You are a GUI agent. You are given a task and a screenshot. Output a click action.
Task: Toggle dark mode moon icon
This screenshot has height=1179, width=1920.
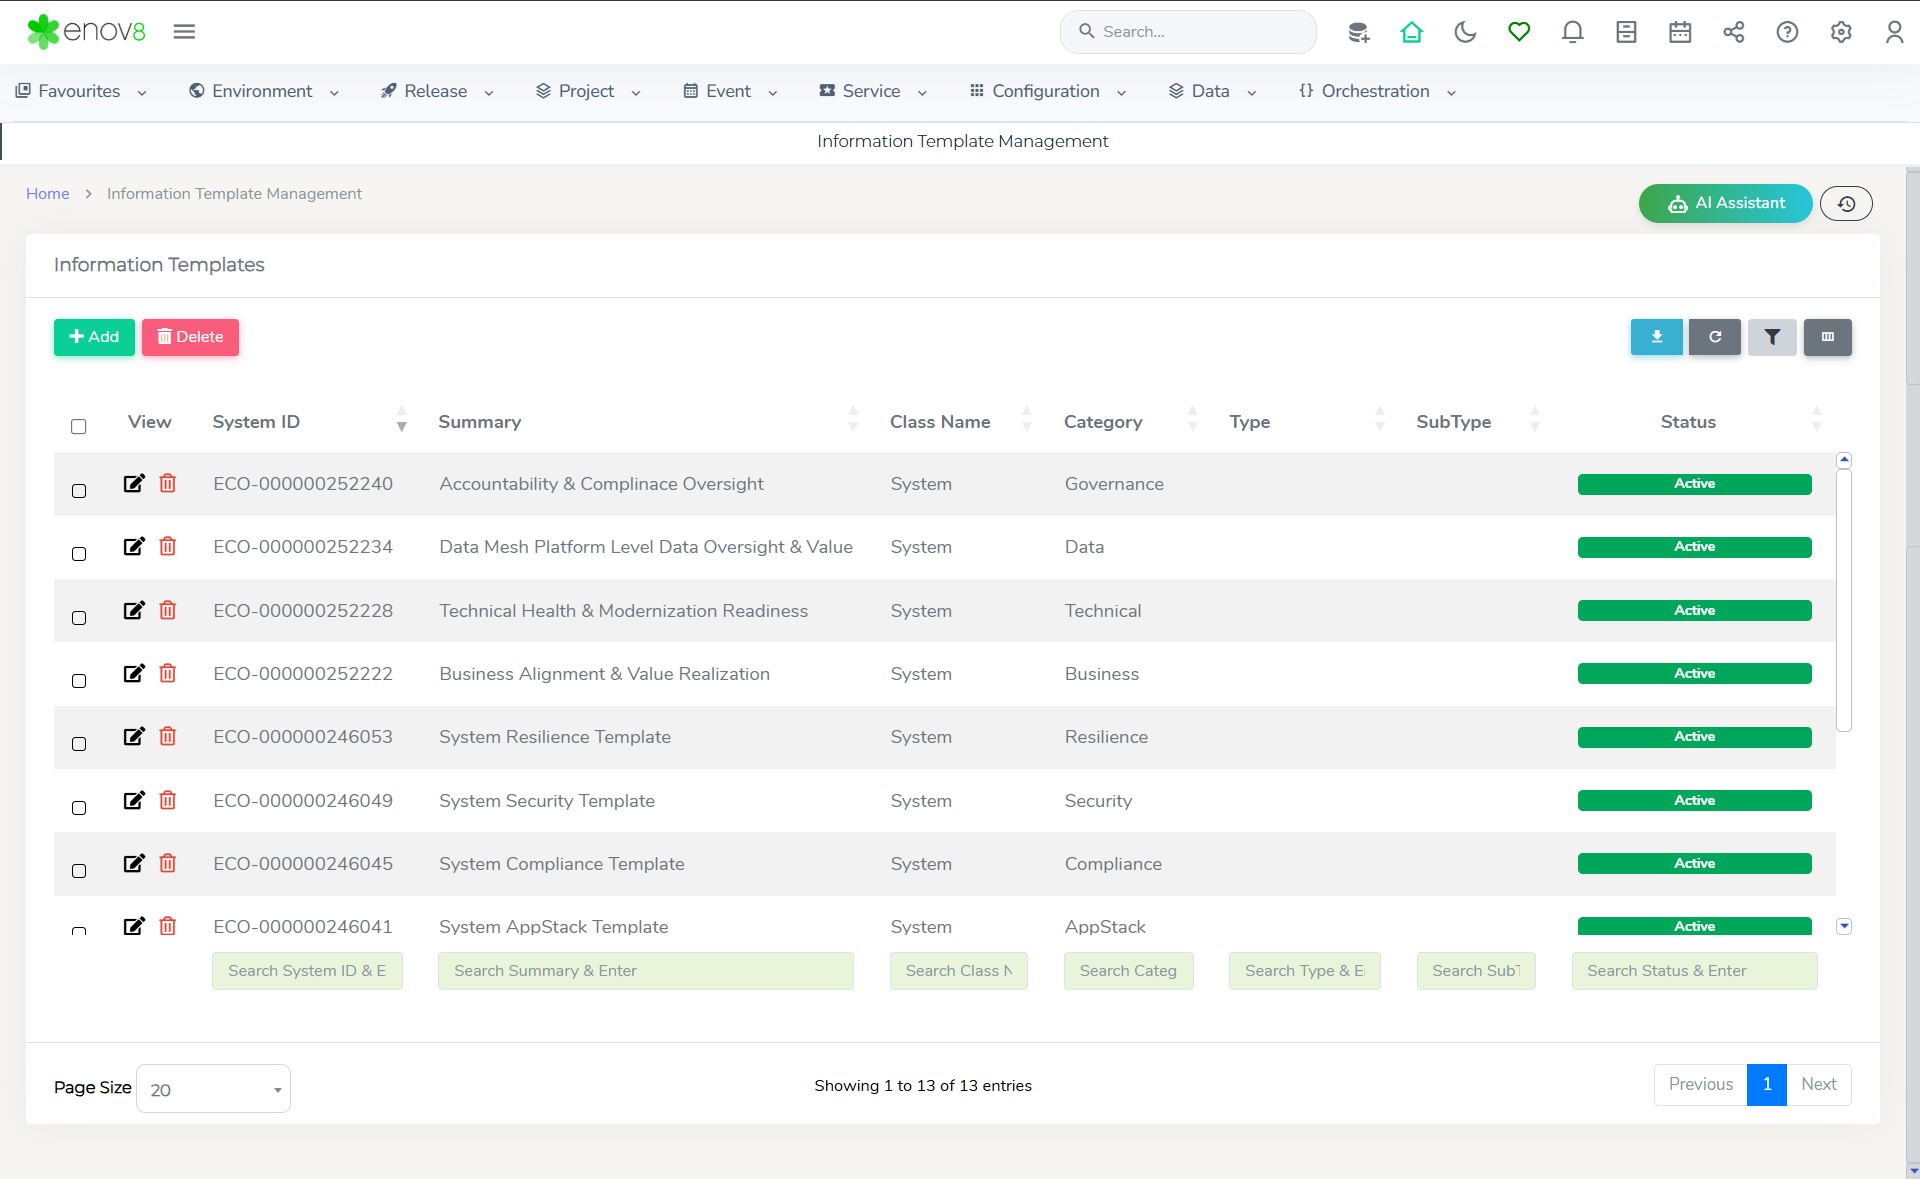pyautogui.click(x=1465, y=32)
